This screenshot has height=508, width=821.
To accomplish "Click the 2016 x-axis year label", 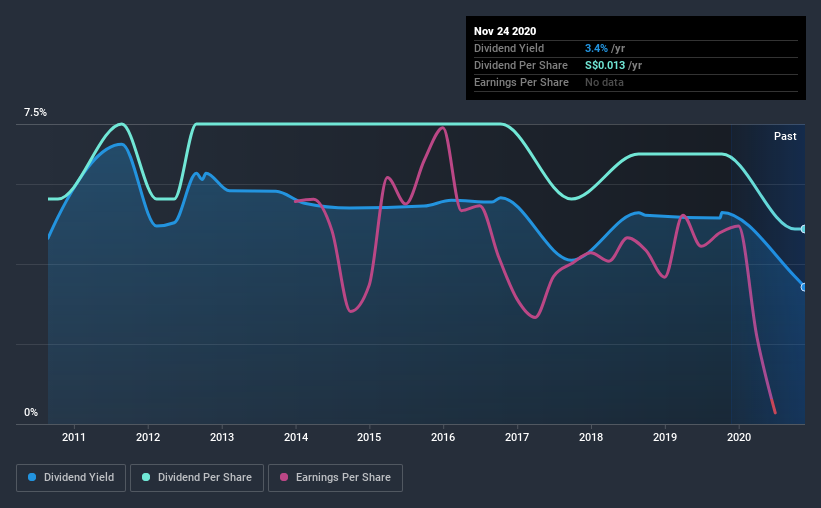I will pyautogui.click(x=443, y=437).
